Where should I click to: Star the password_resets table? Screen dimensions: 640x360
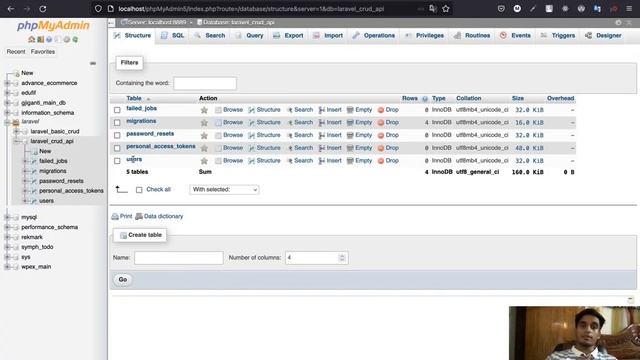pyautogui.click(x=204, y=135)
